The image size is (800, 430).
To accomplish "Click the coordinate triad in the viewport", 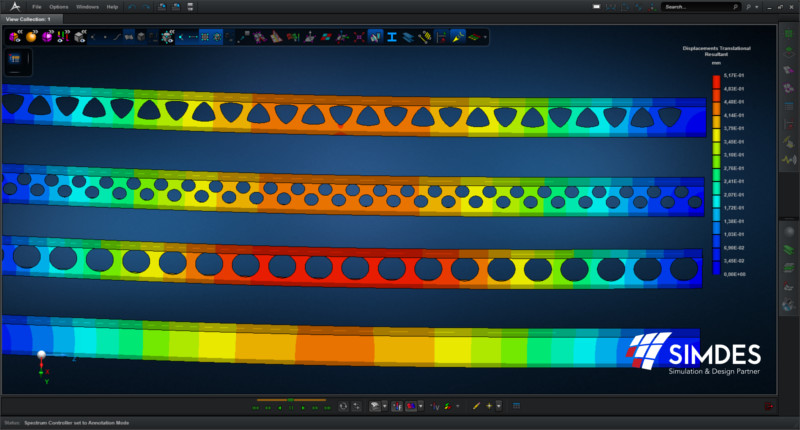I will 44,366.
